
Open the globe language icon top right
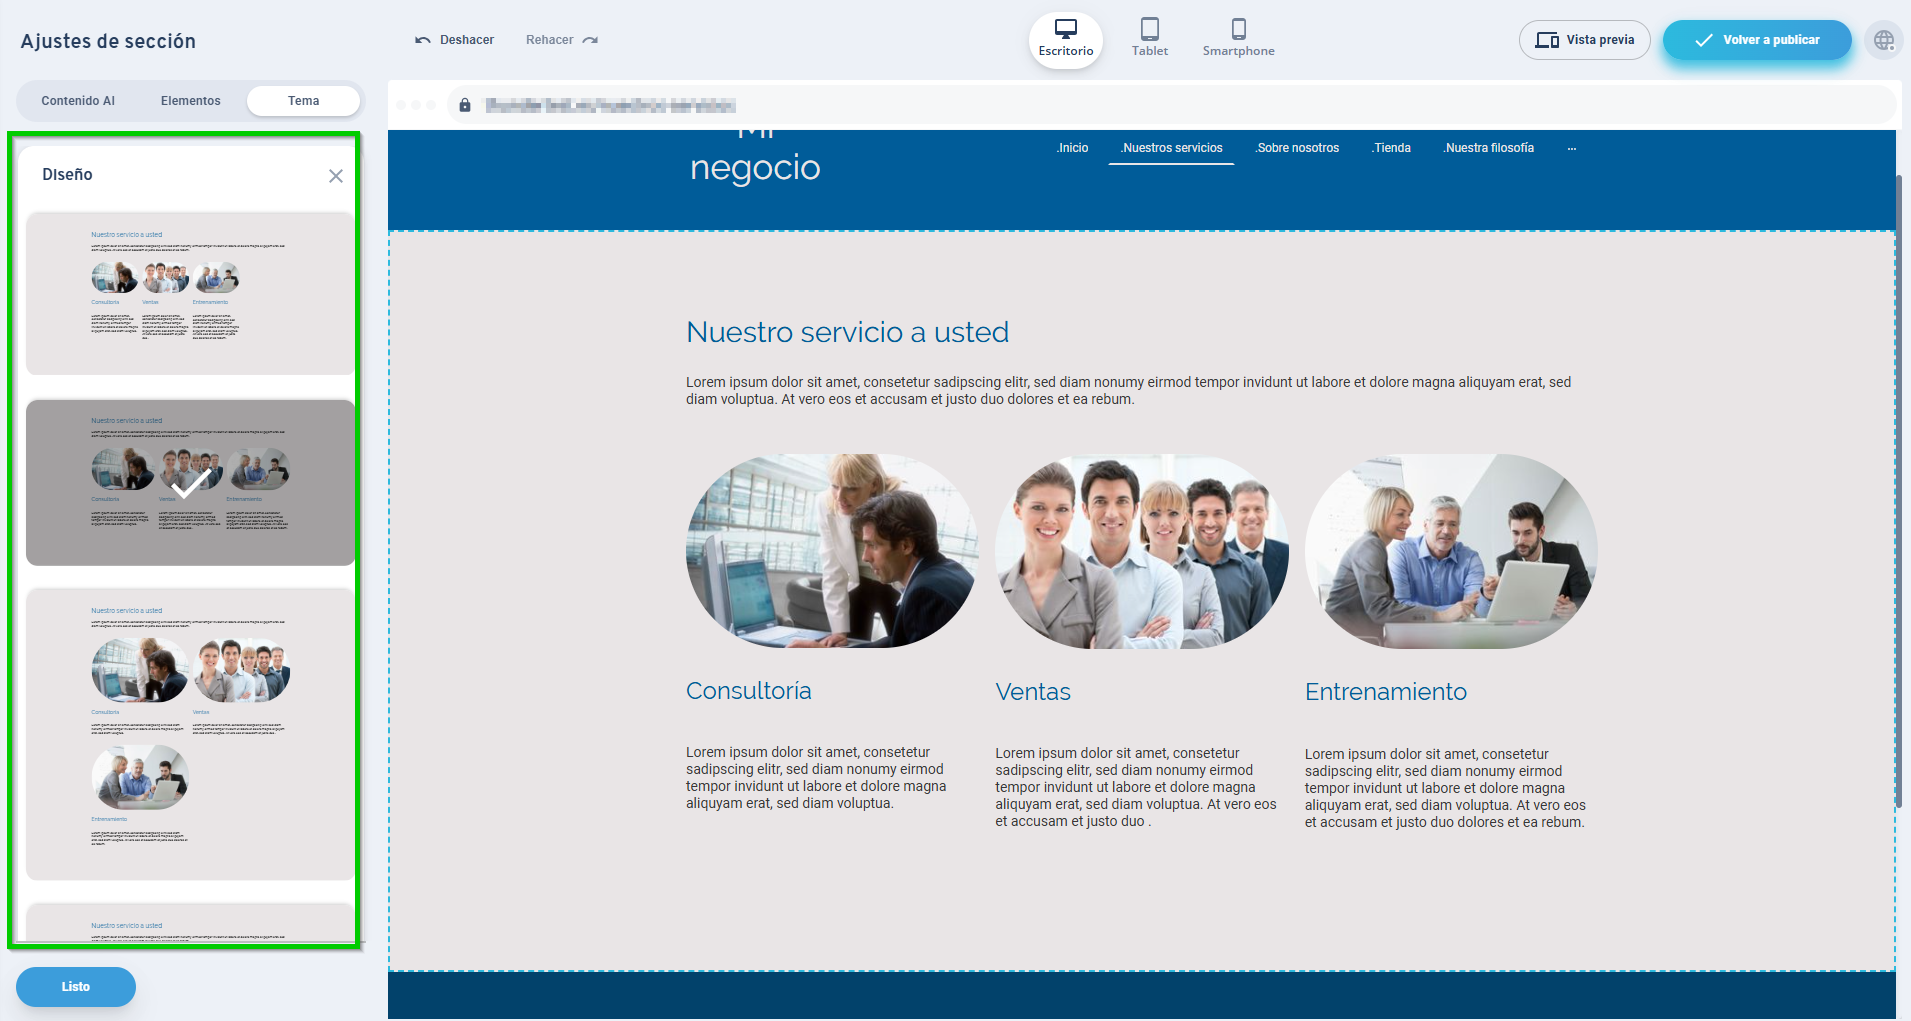pyautogui.click(x=1884, y=40)
